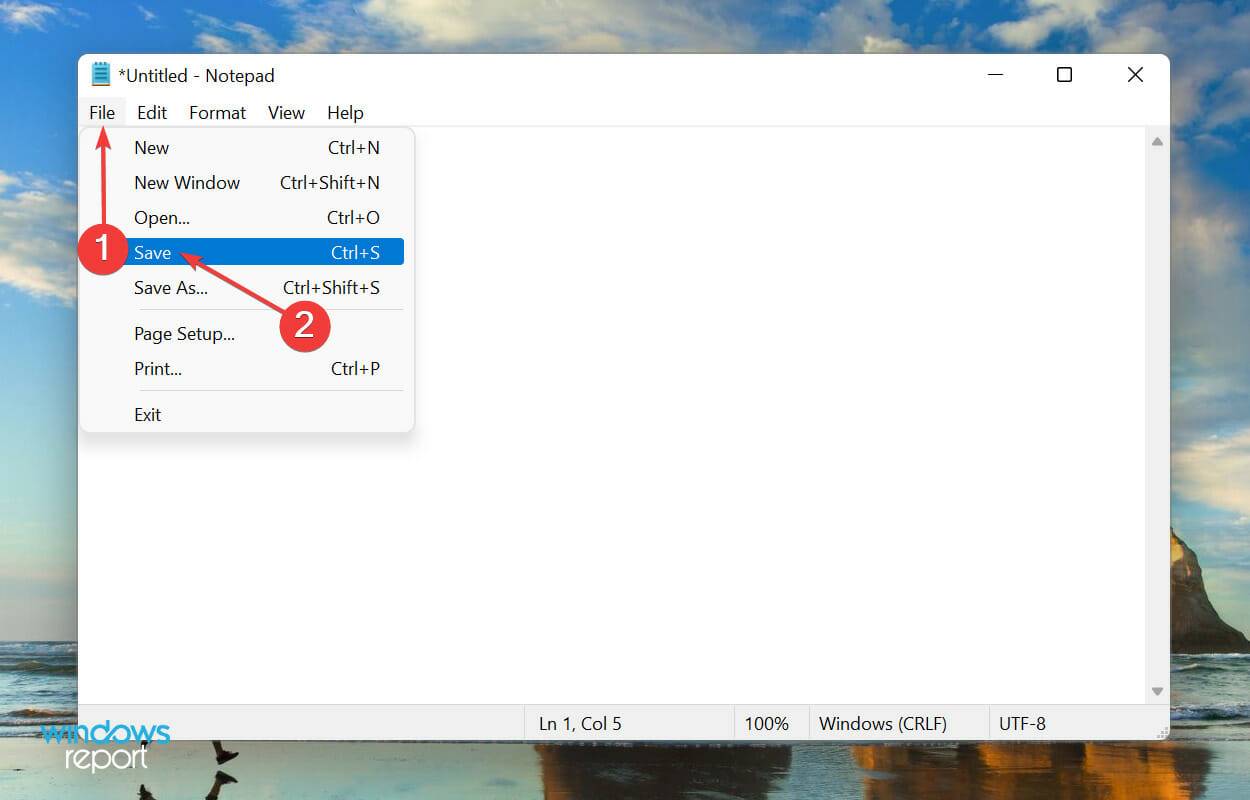Click the Ln 1, Col 5 cursor position indicator
This screenshot has width=1250, height=800.
(x=580, y=723)
